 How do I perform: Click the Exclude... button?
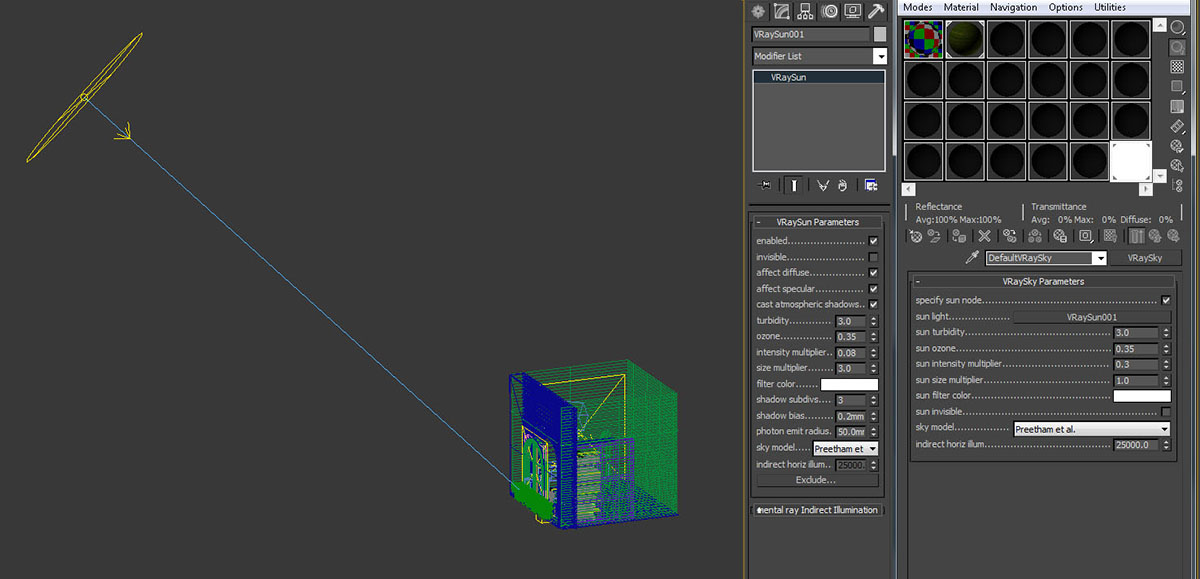(x=815, y=480)
